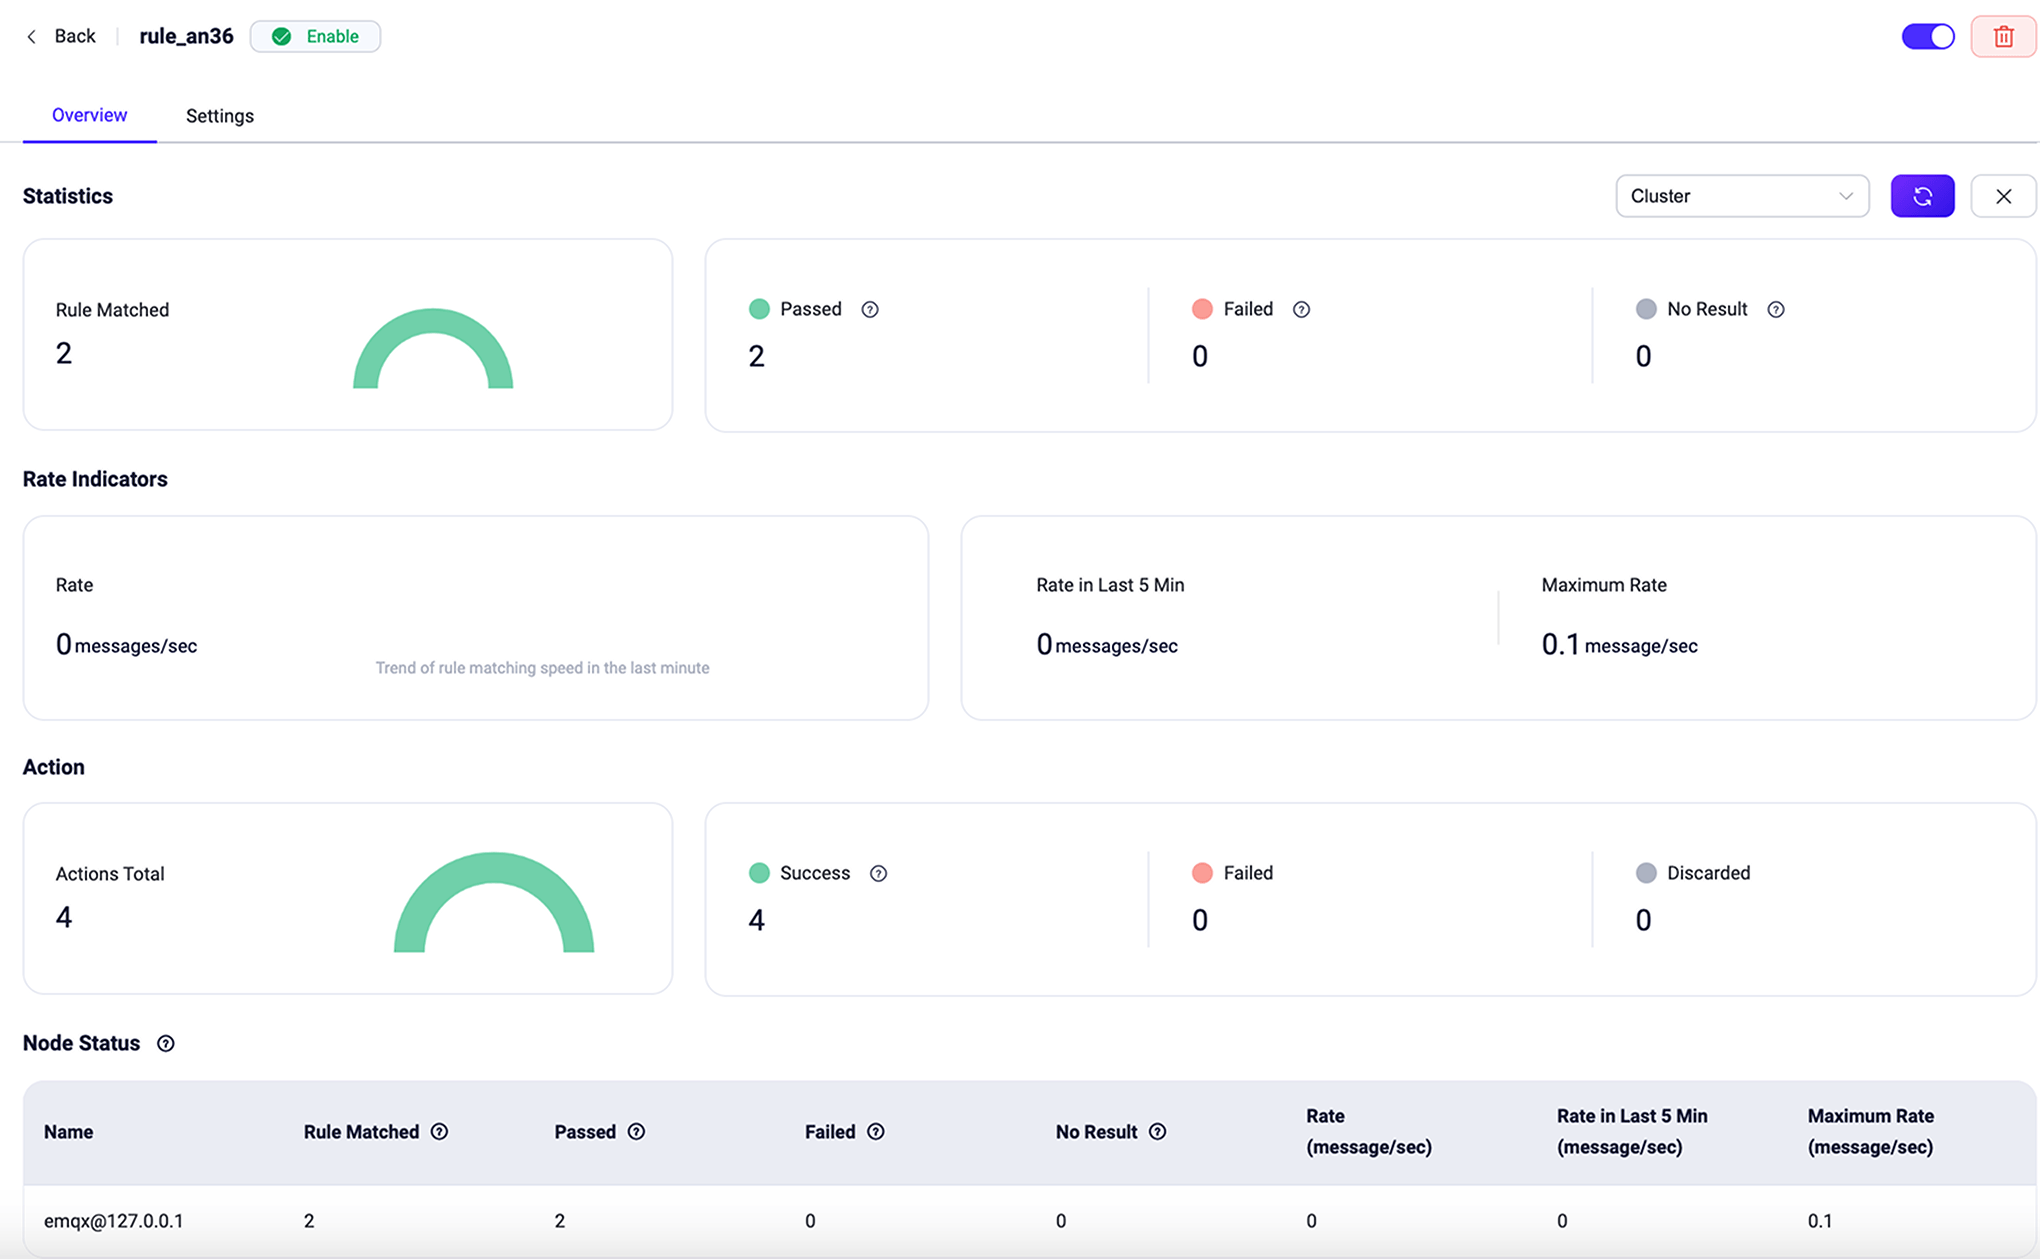
Task: Click the green Enable status badge
Action: pyautogui.click(x=315, y=37)
